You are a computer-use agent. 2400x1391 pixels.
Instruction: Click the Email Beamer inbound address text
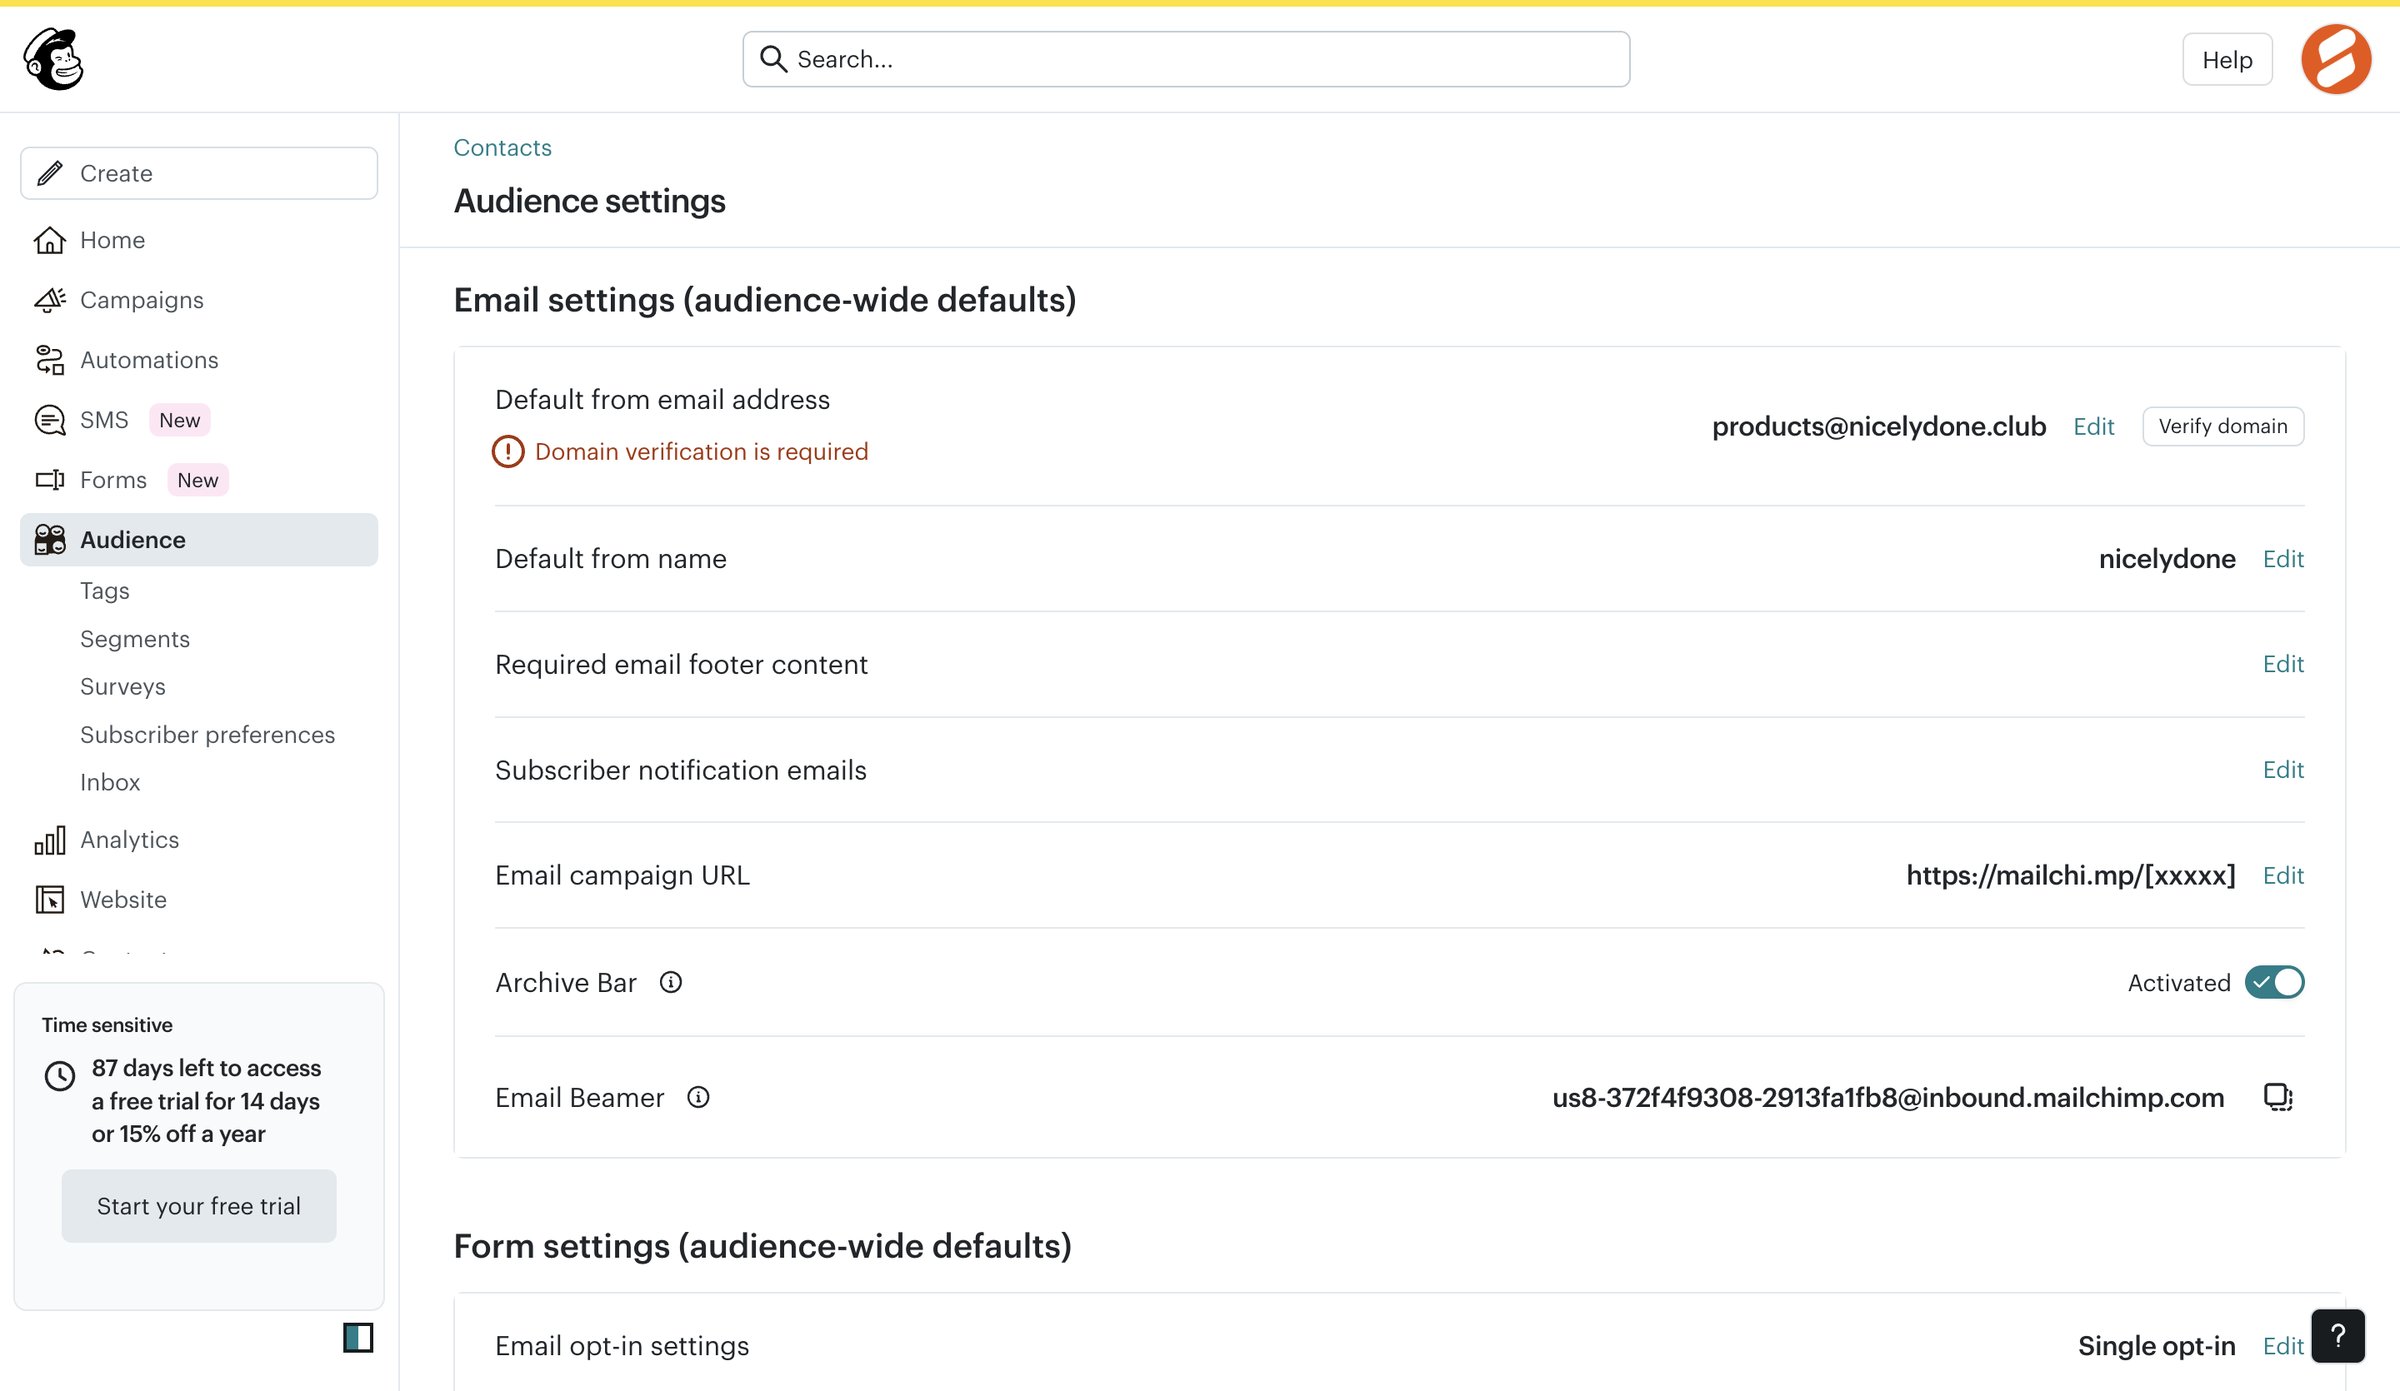(1888, 1098)
